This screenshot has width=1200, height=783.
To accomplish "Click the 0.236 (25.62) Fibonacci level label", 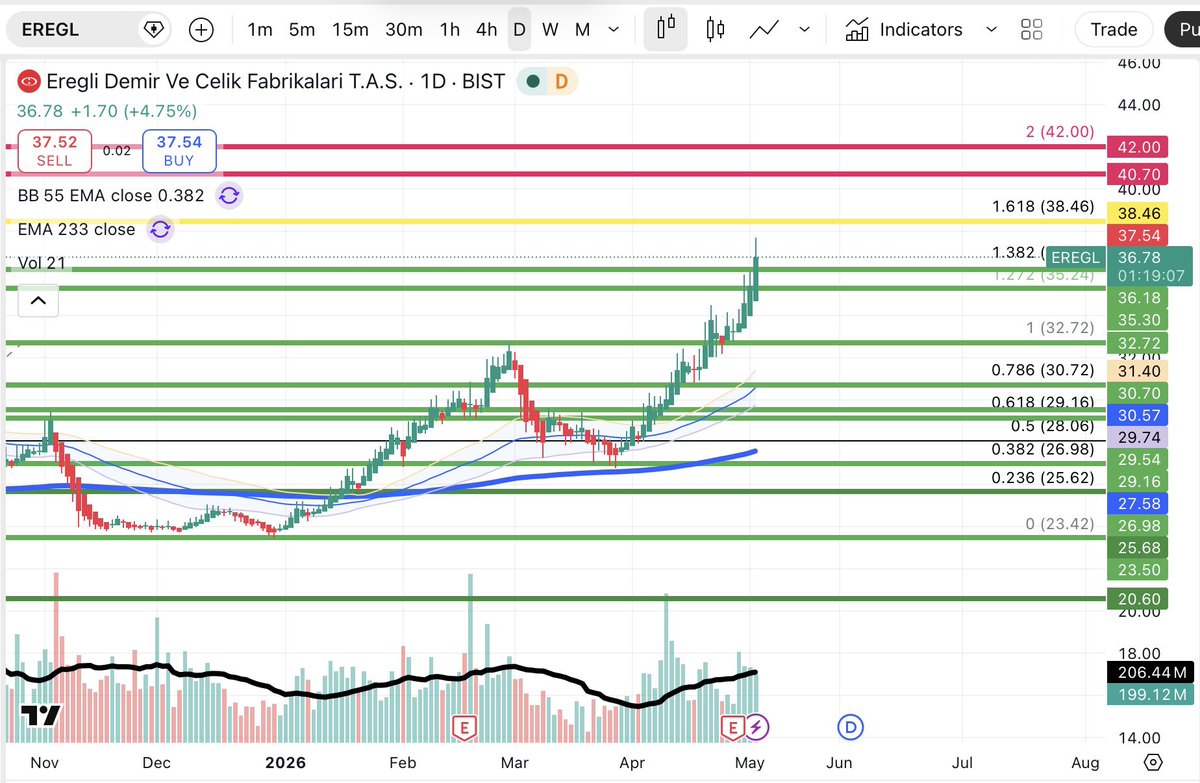I will pos(1044,478).
